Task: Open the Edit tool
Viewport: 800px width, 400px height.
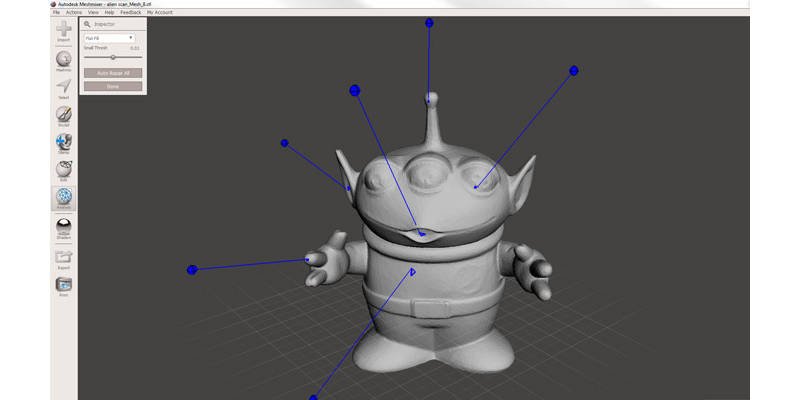Action: (x=64, y=171)
